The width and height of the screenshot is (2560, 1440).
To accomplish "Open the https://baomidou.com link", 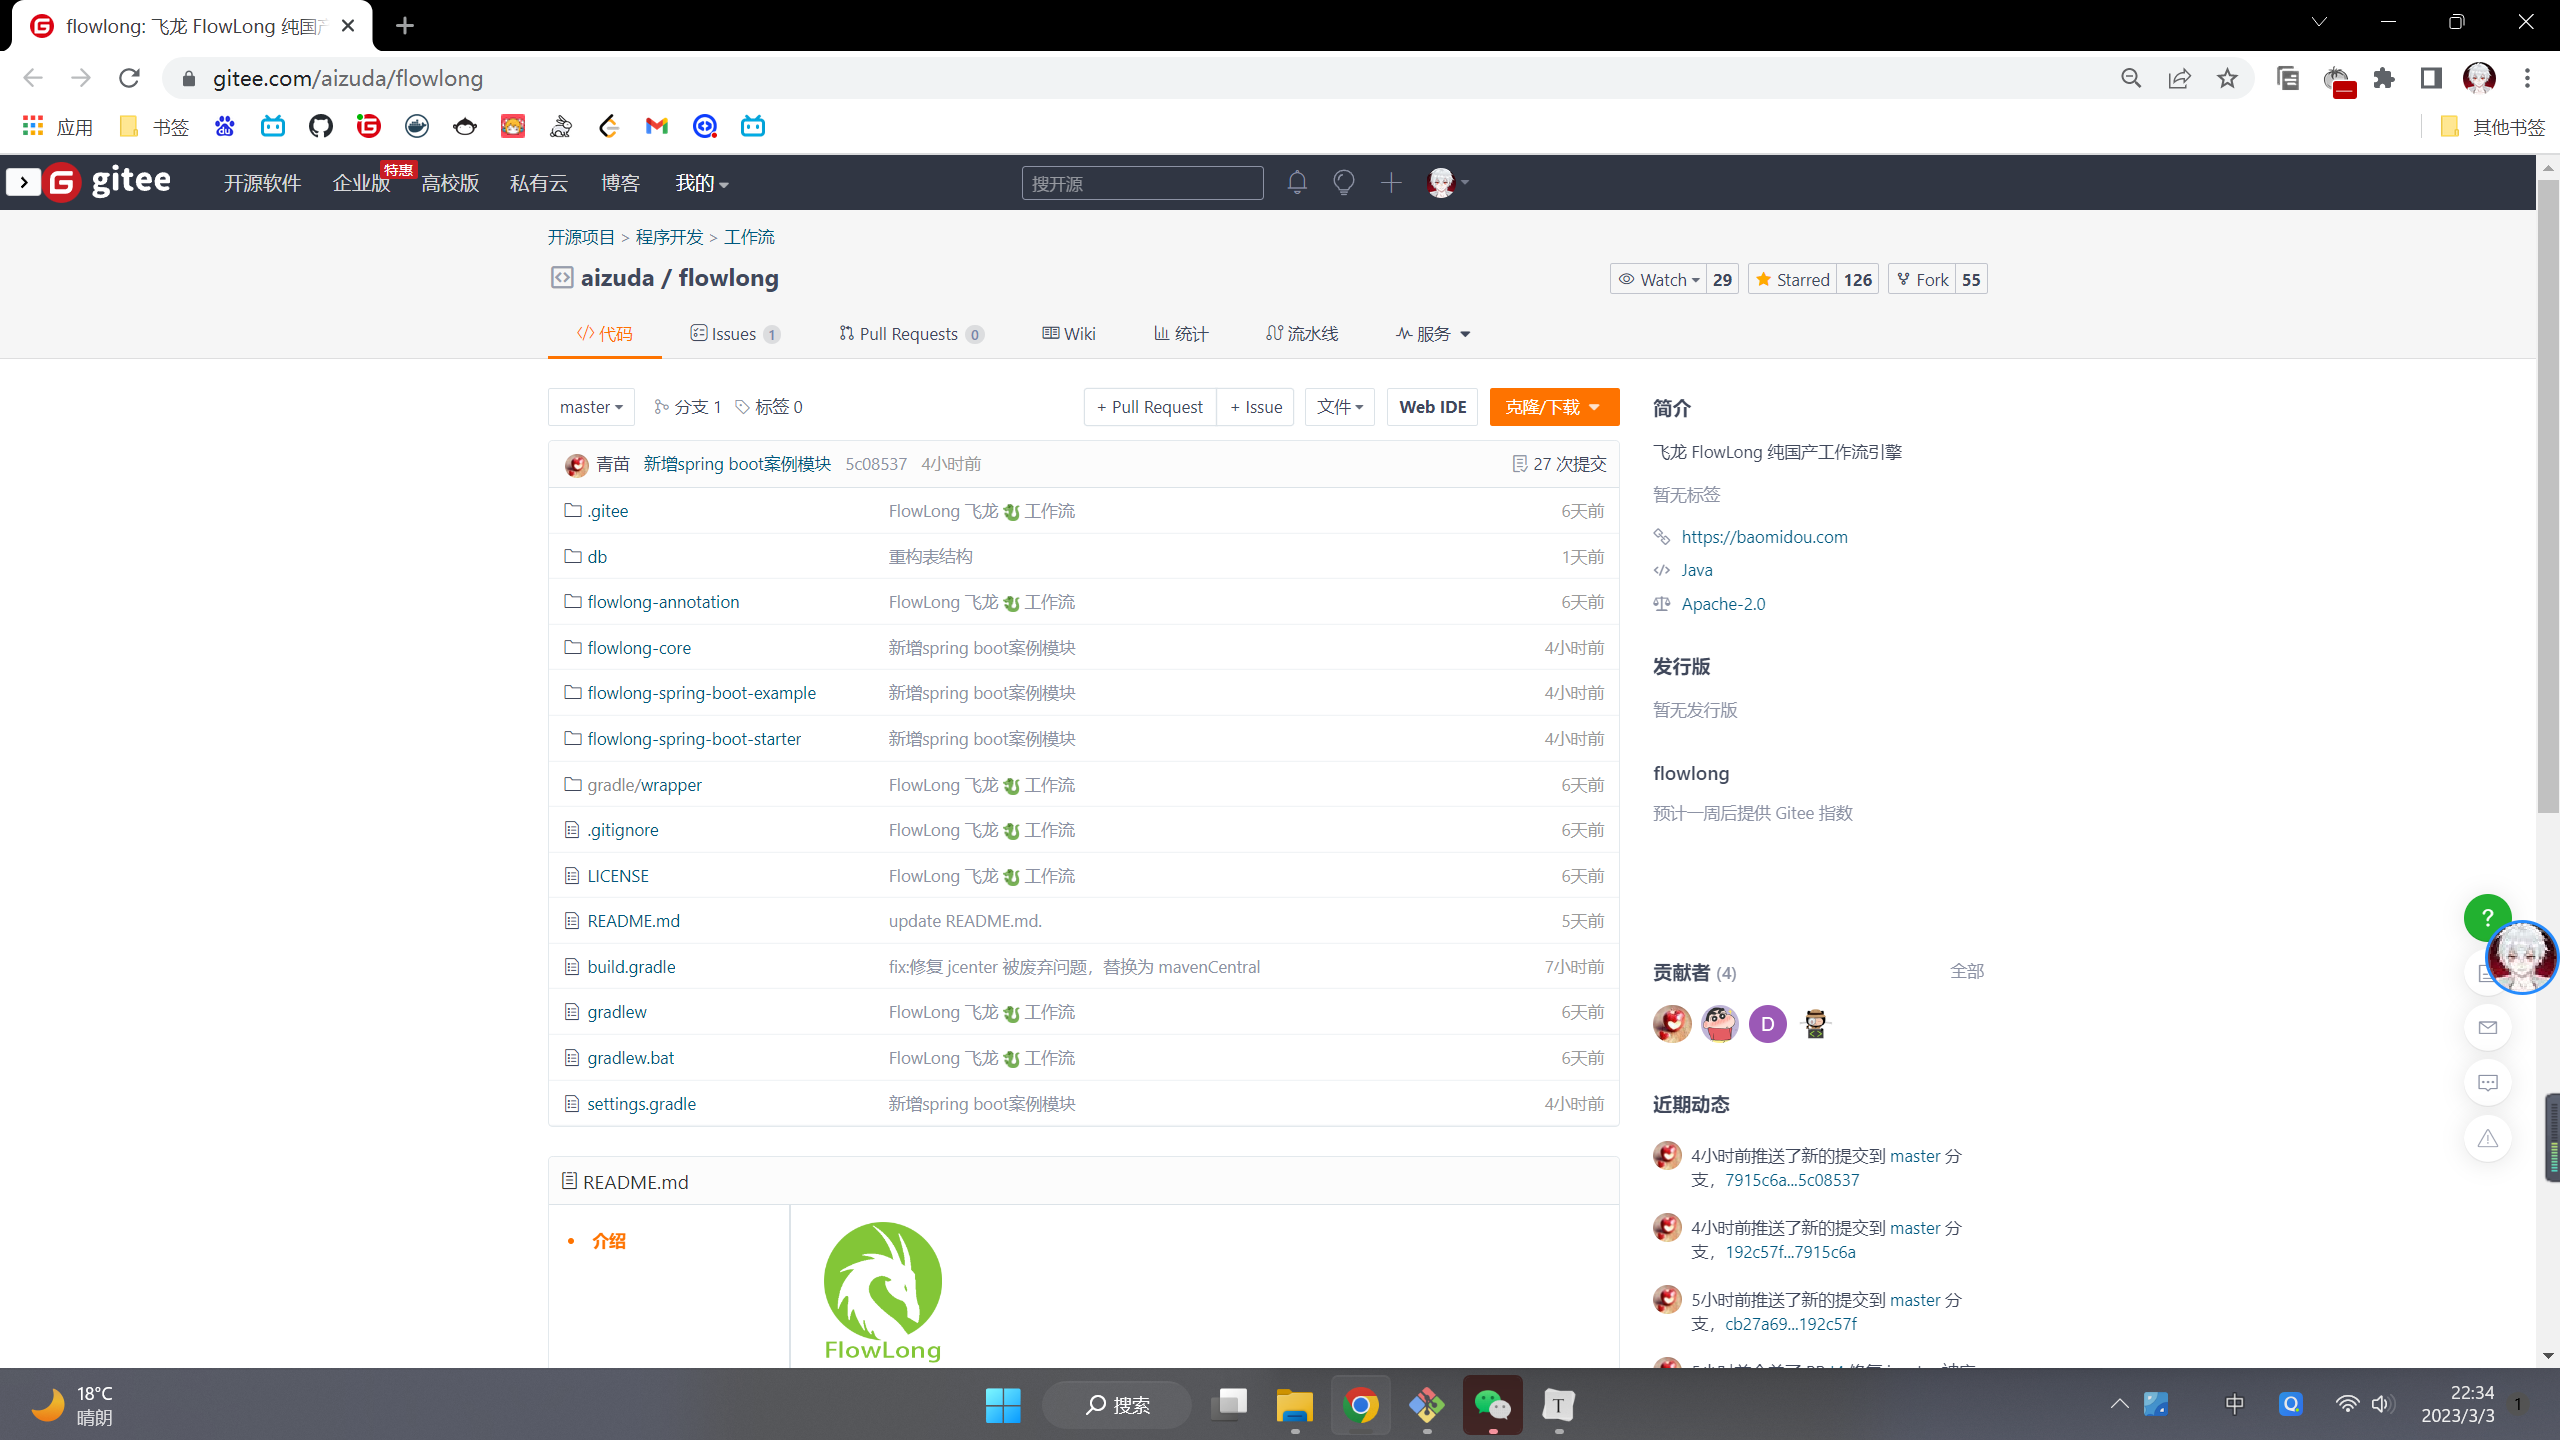I will pos(1764,537).
